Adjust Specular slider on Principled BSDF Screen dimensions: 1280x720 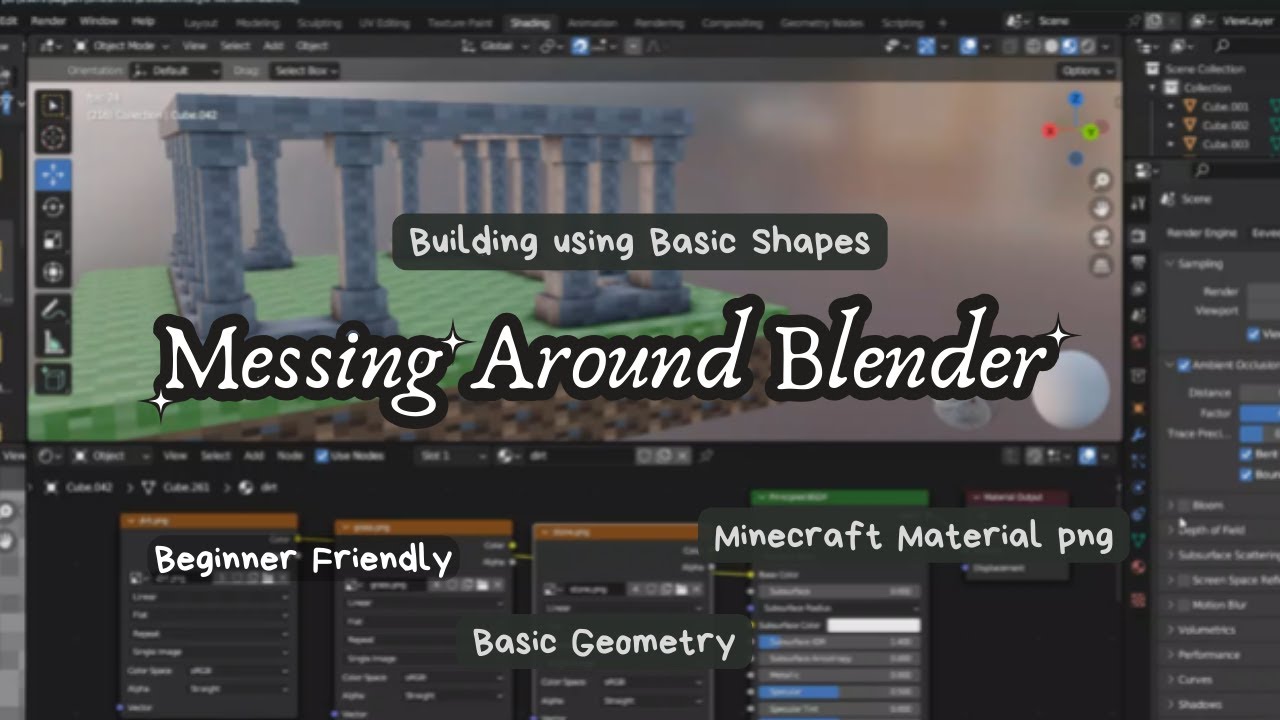click(839, 691)
